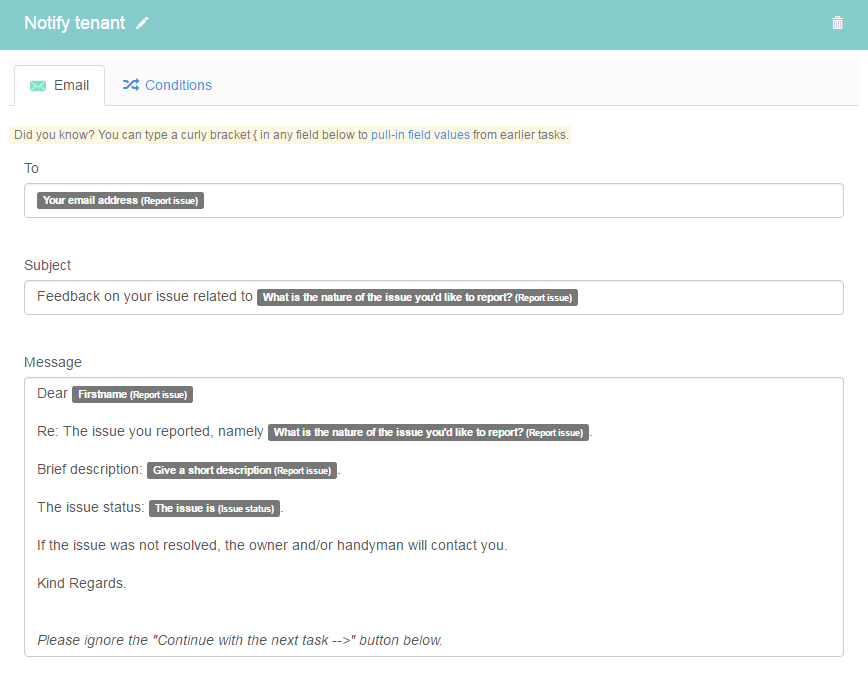
Task: Click the Notify tenant title text
Action: (x=75, y=23)
